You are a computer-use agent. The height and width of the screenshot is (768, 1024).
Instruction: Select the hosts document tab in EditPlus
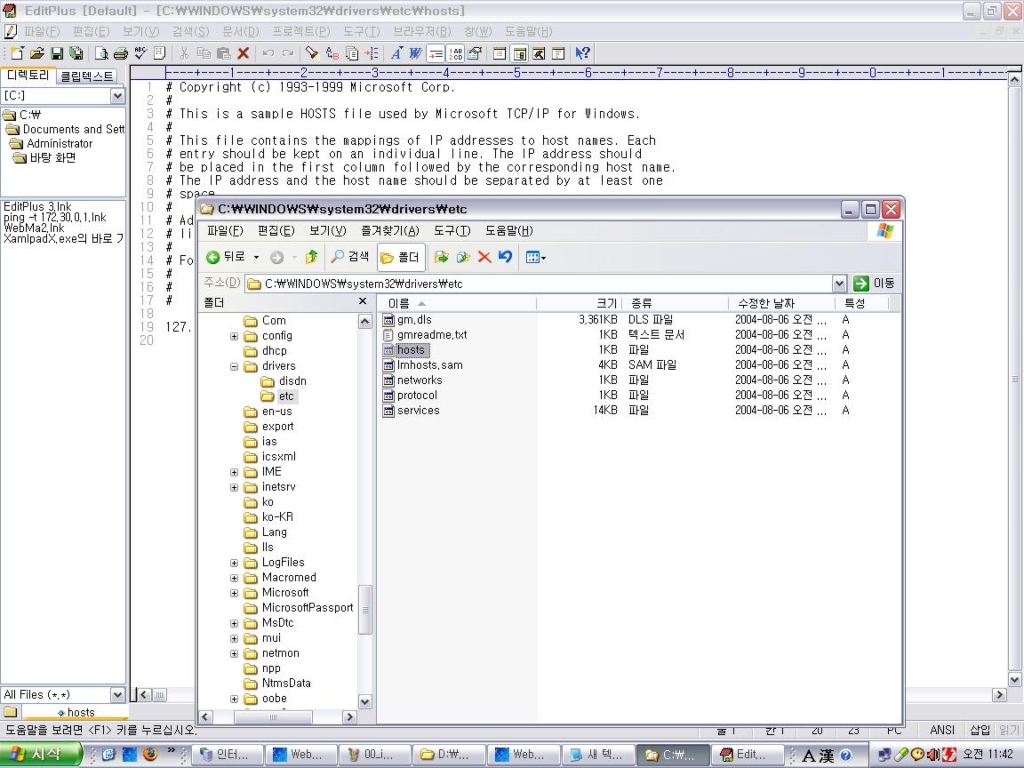[76, 712]
